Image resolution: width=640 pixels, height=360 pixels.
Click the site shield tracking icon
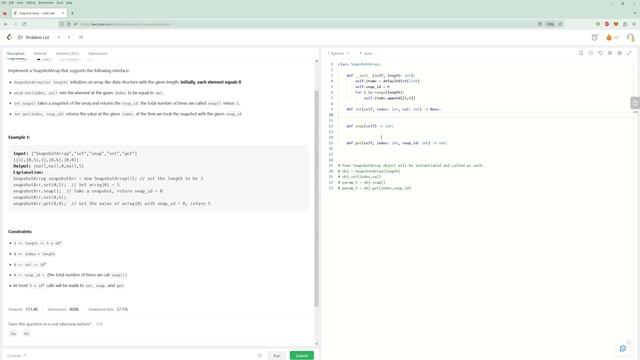pyautogui.click(x=61, y=24)
